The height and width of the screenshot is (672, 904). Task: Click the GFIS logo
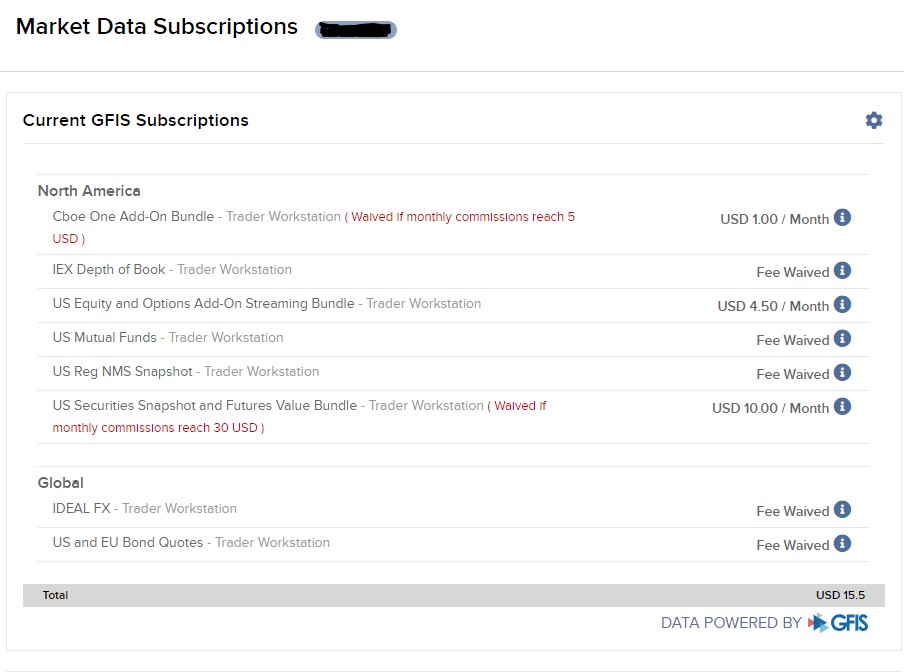pos(838,623)
